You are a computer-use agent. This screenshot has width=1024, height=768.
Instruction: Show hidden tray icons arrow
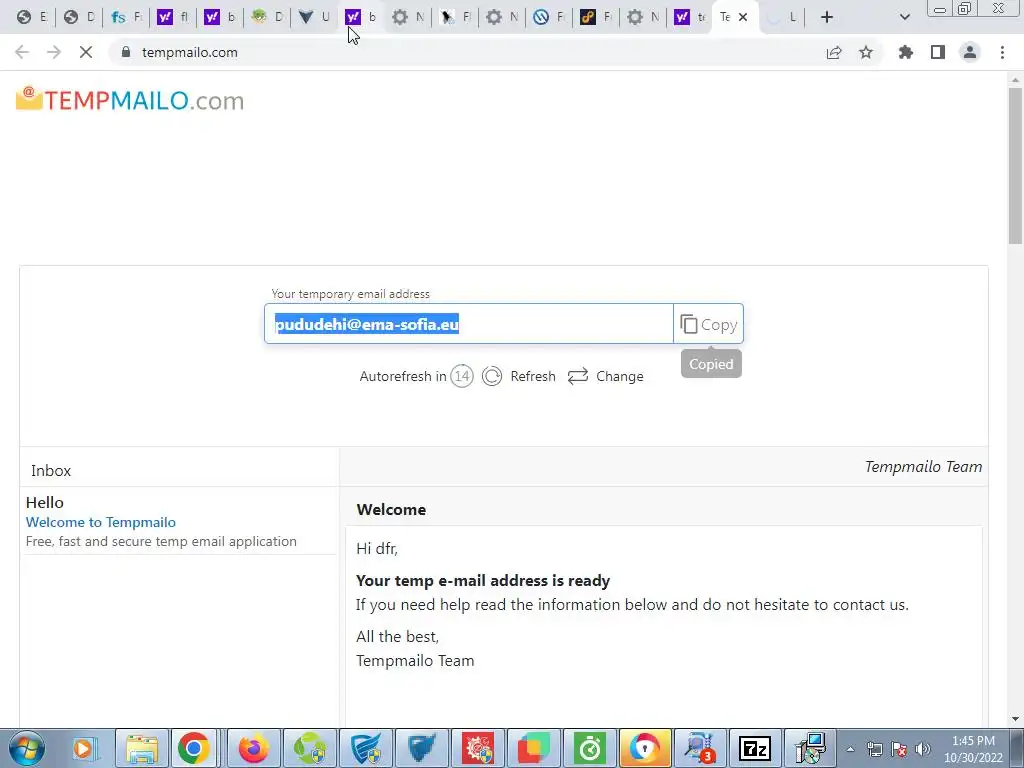(x=850, y=749)
